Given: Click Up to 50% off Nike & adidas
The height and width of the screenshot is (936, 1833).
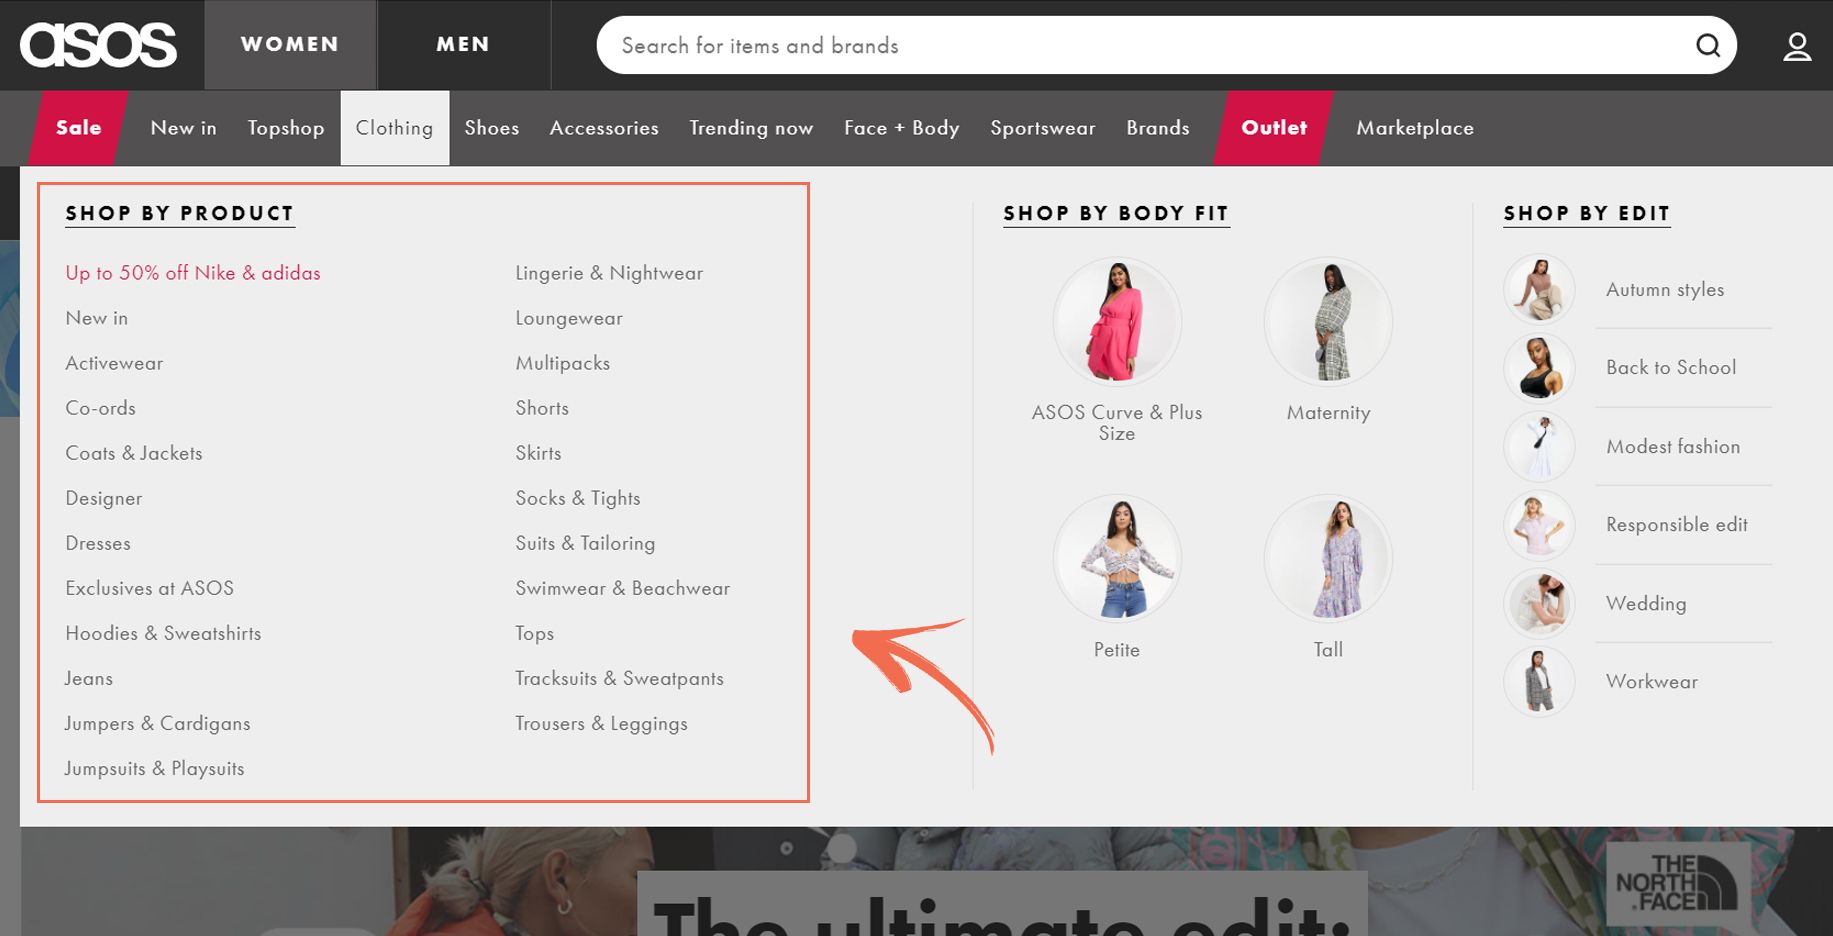Looking at the screenshot, I should (193, 273).
